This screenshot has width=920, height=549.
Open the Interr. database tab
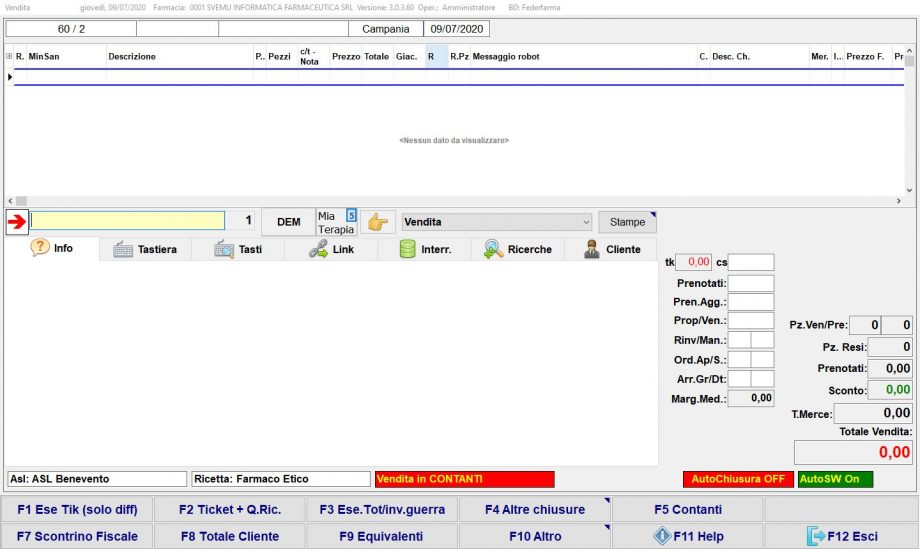pos(424,250)
